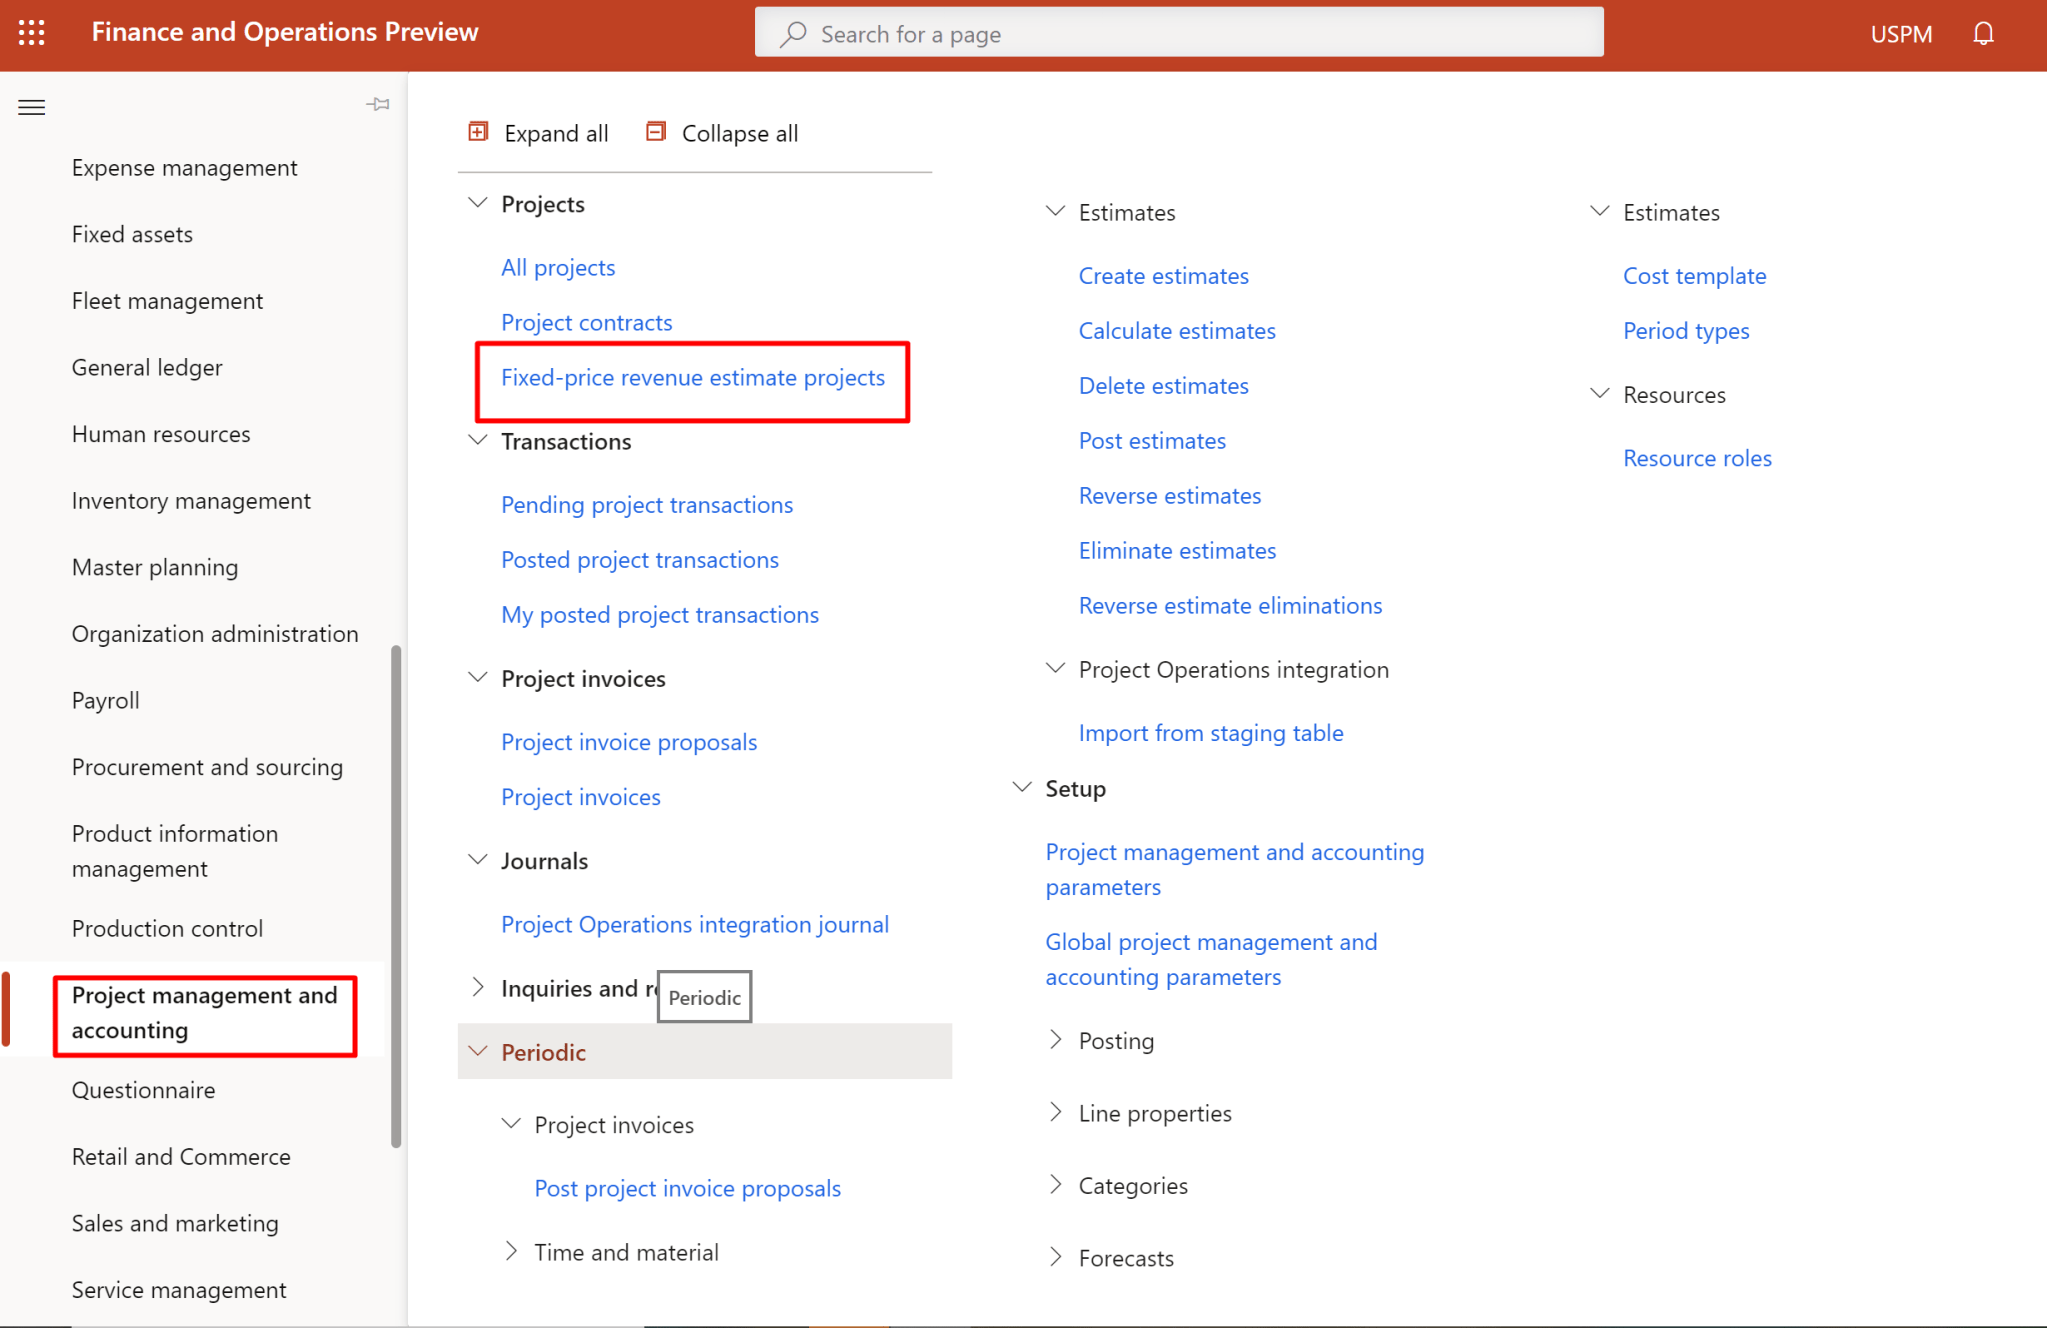
Task: Open Global project management and accounting parameters
Action: 1210,958
